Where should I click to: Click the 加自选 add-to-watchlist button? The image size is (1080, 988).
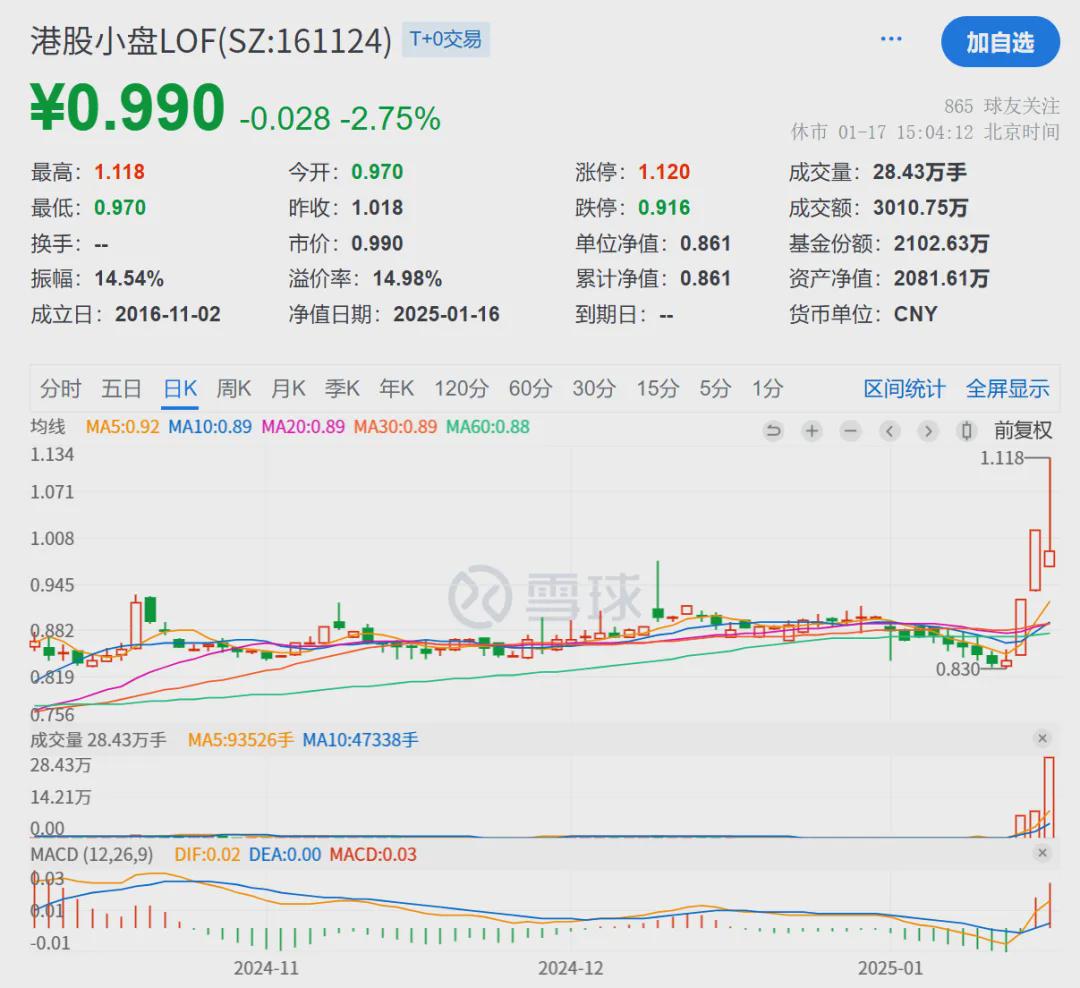tap(1000, 43)
